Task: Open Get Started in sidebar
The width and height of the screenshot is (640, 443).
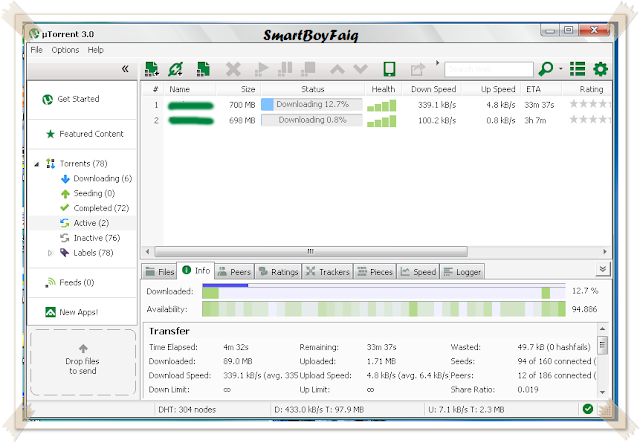Action: pyautogui.click(x=71, y=99)
